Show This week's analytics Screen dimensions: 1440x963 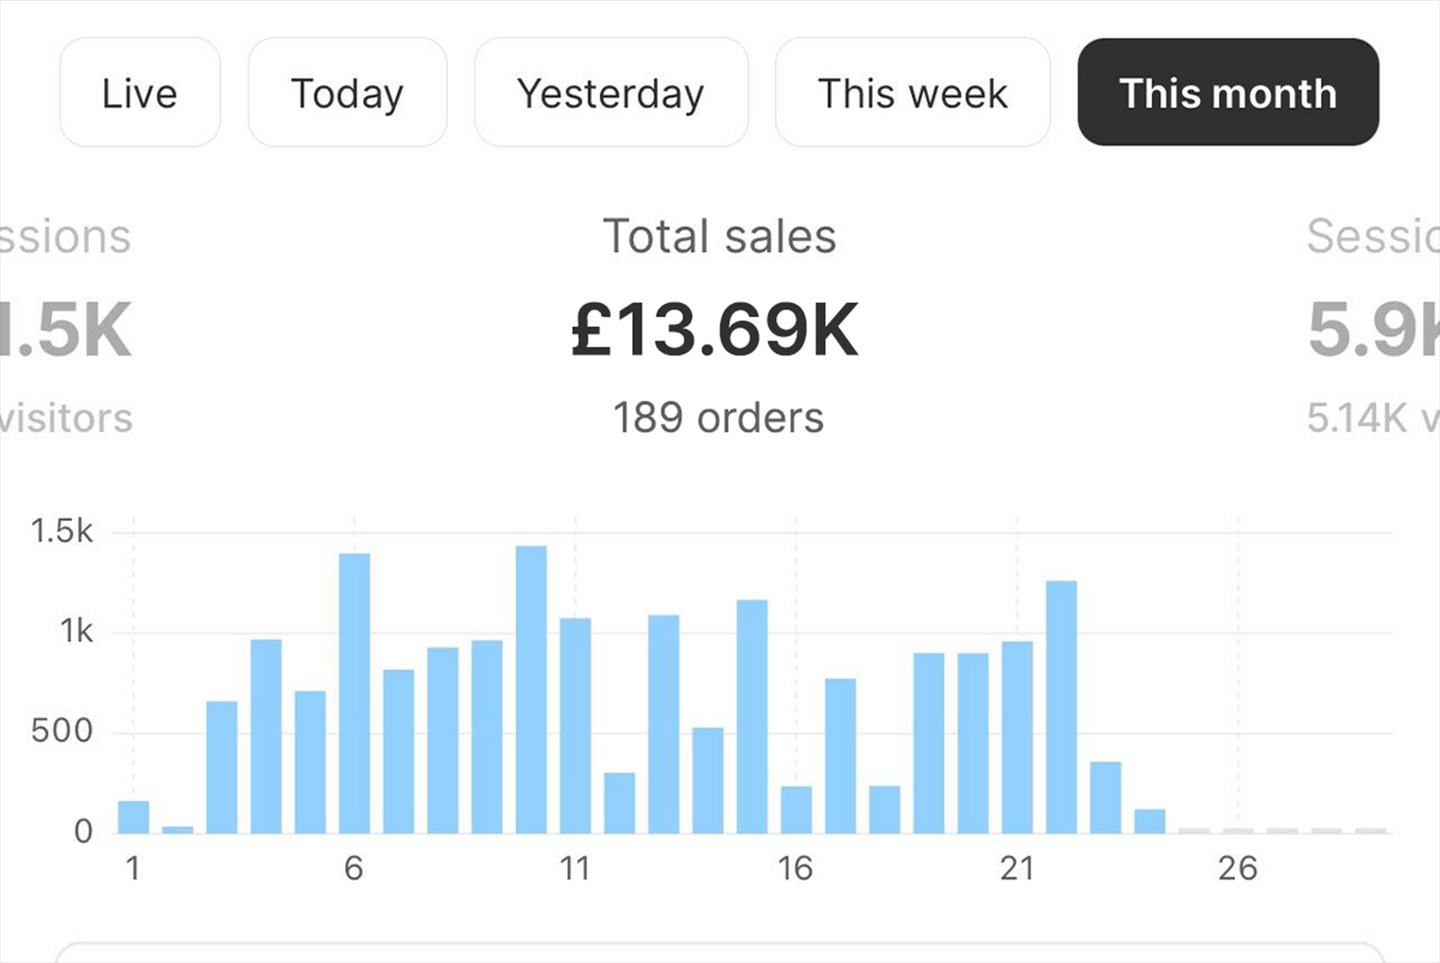coord(912,93)
